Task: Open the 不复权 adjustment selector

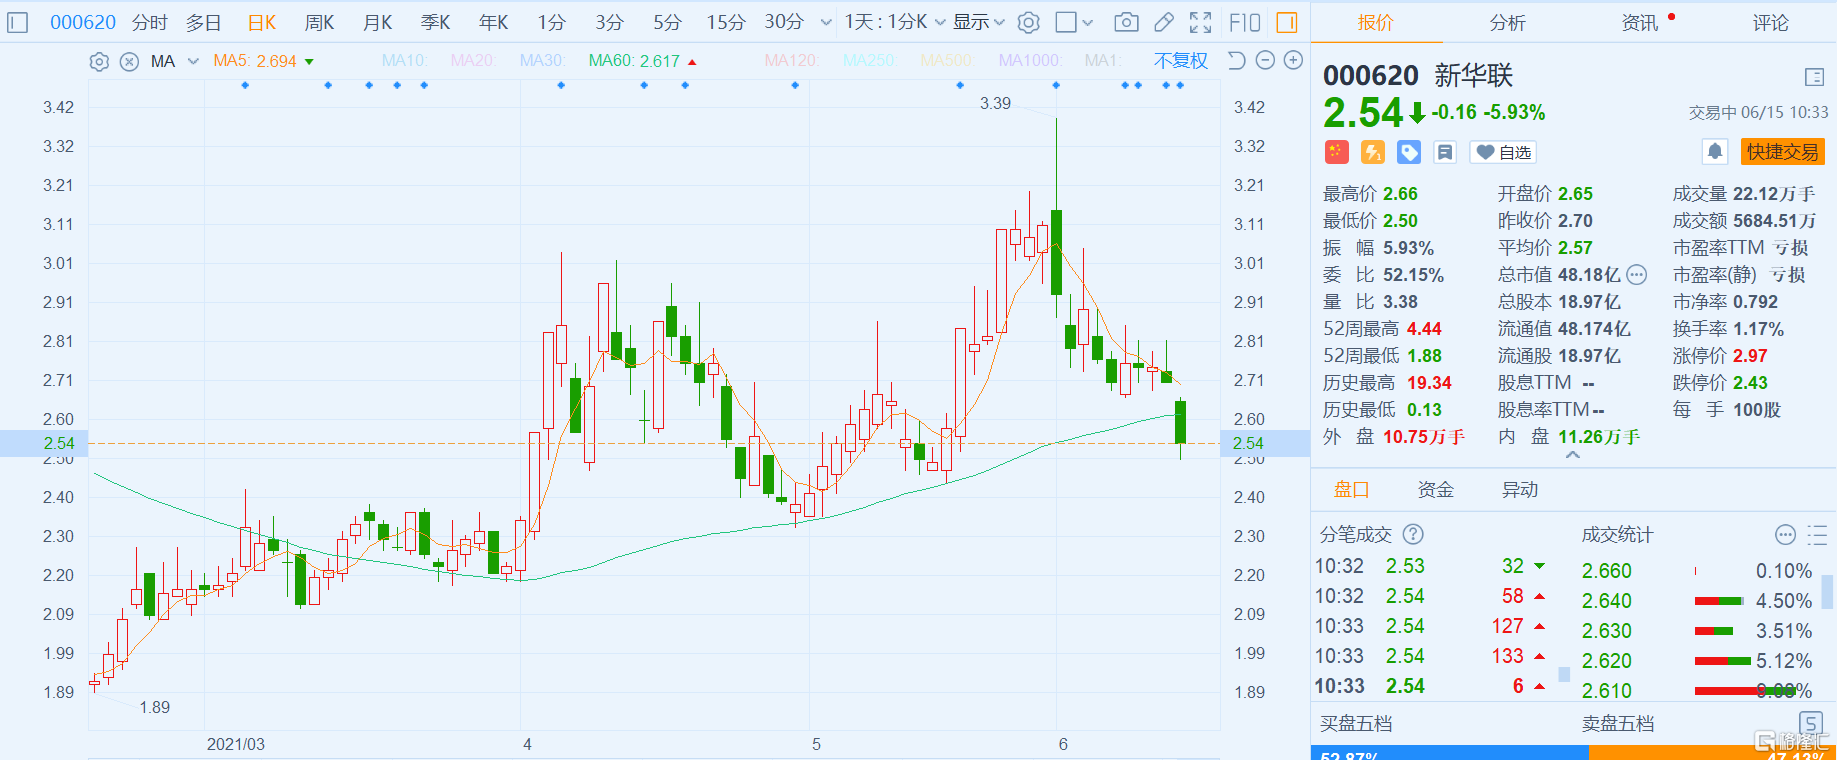Action: (1181, 61)
